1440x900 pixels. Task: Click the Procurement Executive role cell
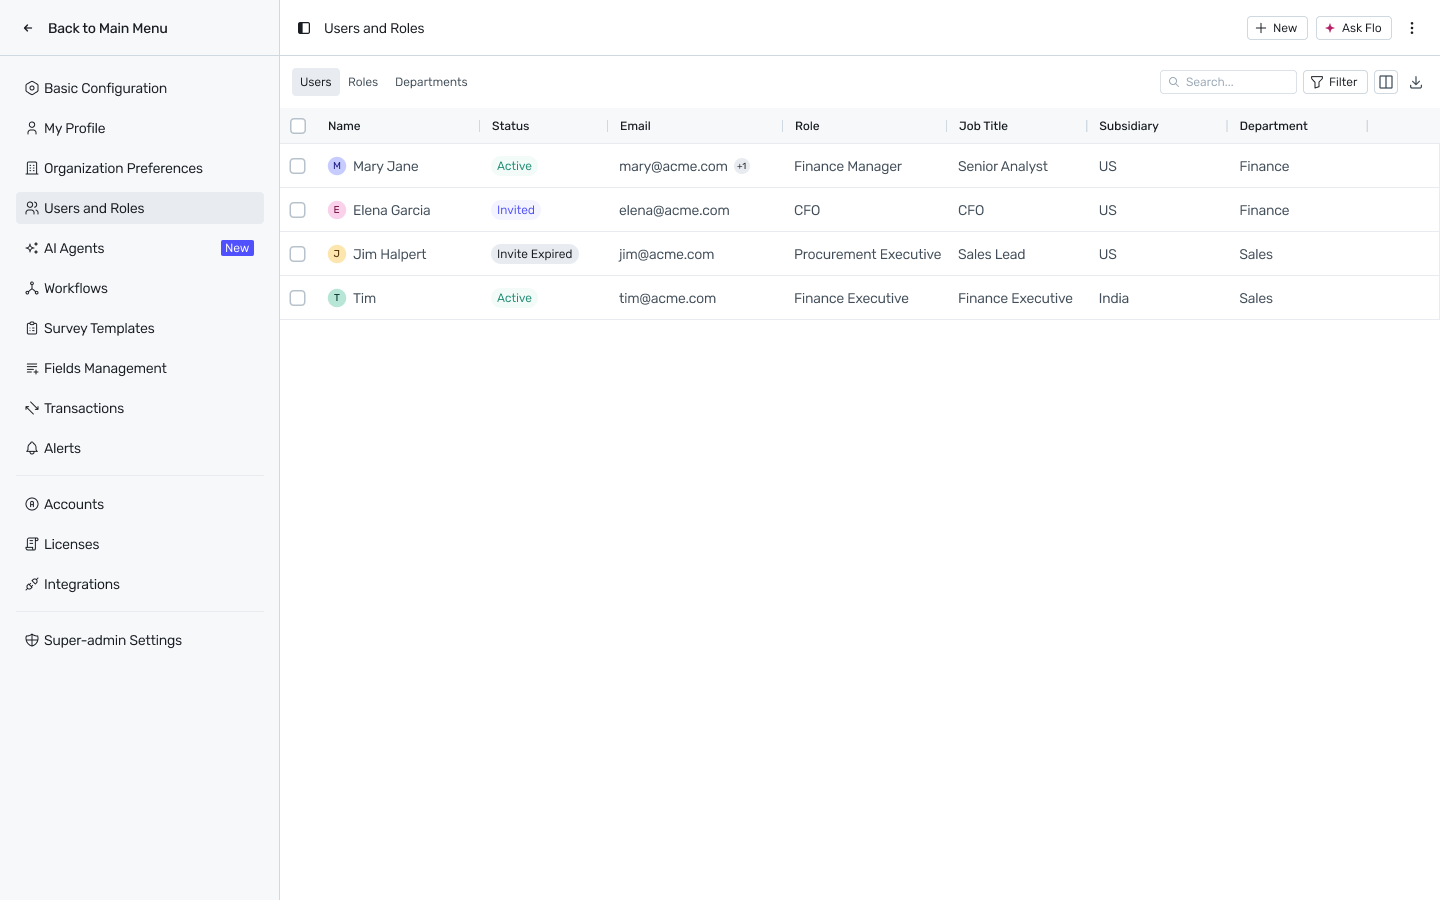point(867,254)
